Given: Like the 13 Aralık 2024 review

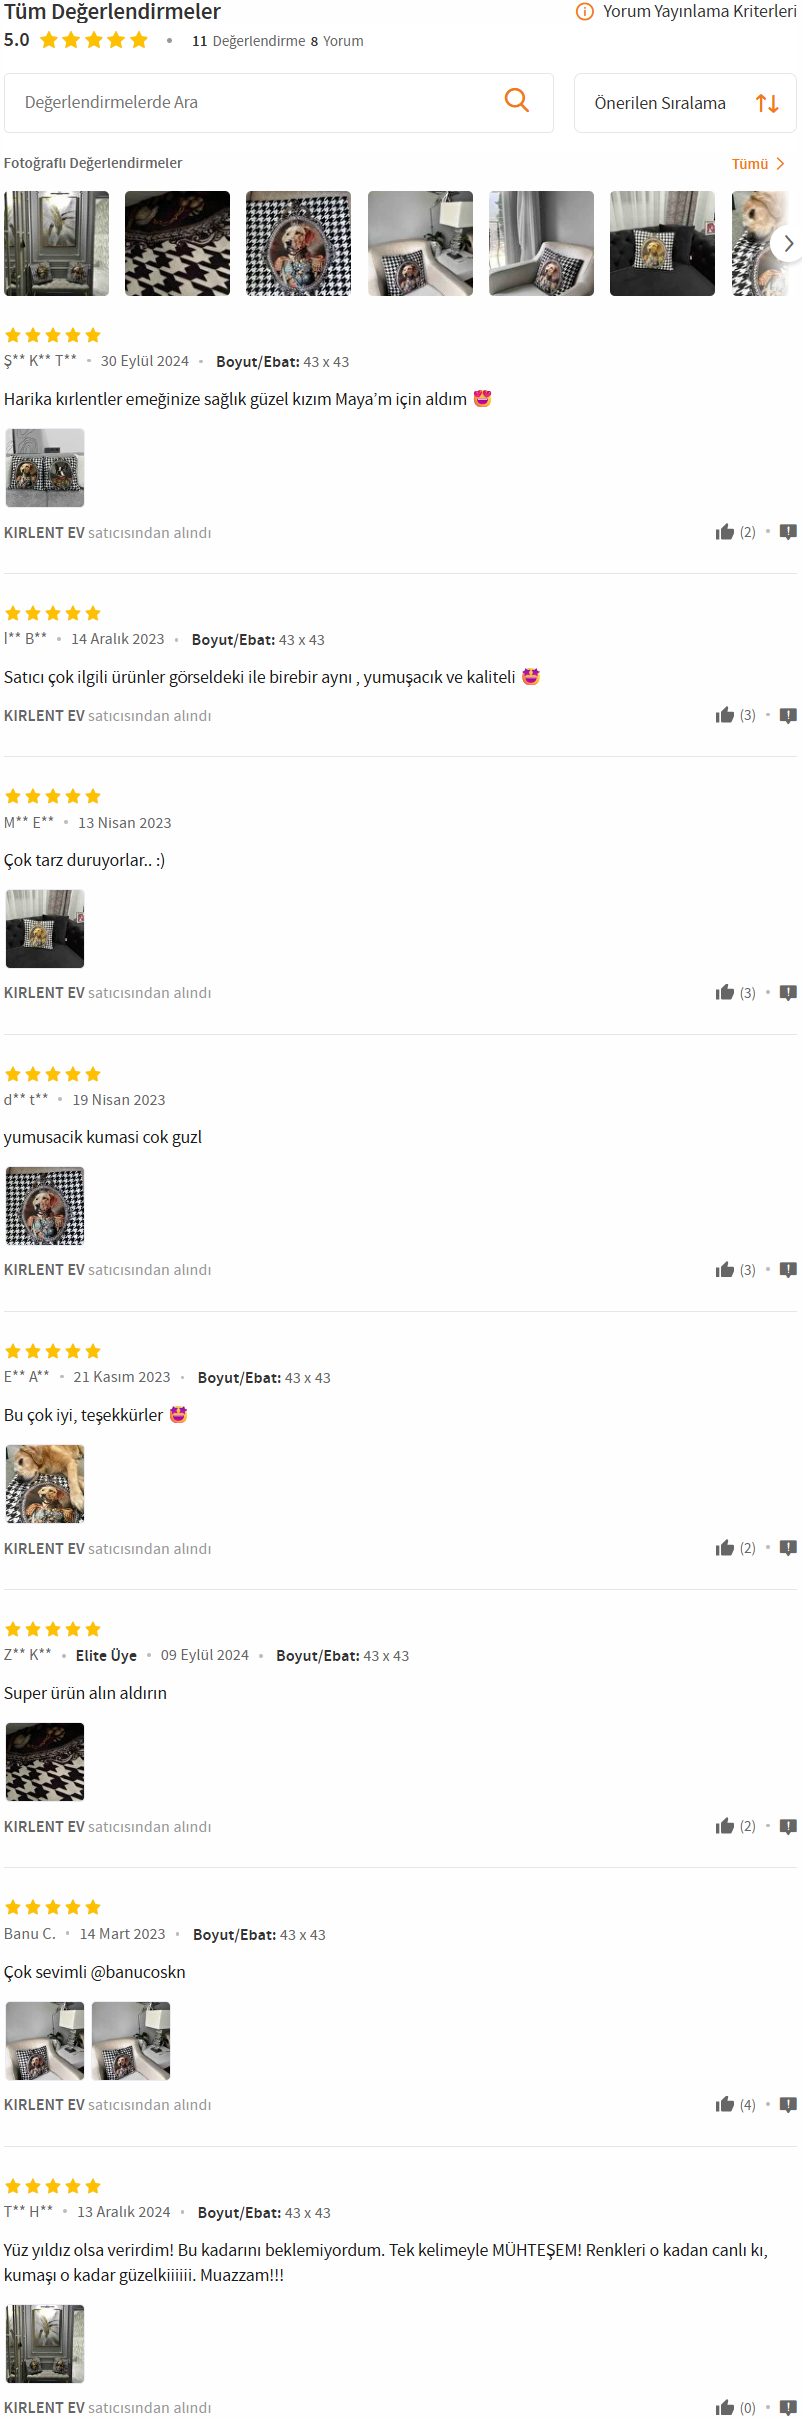Looking at the screenshot, I should pos(725,2408).
